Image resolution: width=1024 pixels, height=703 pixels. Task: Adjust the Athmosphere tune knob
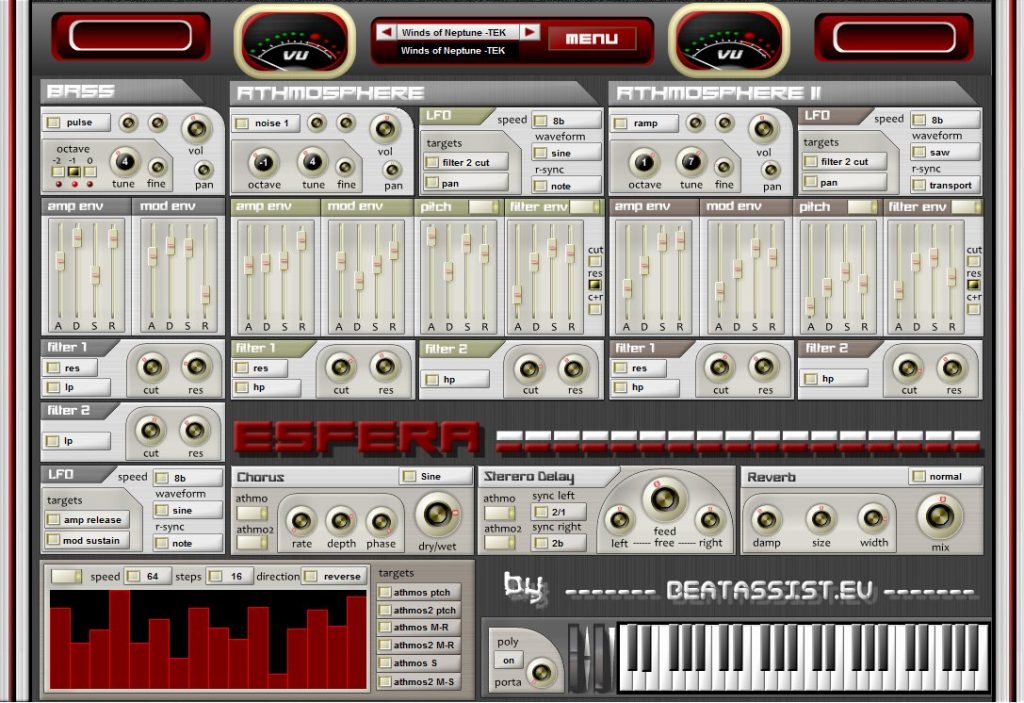click(x=312, y=161)
